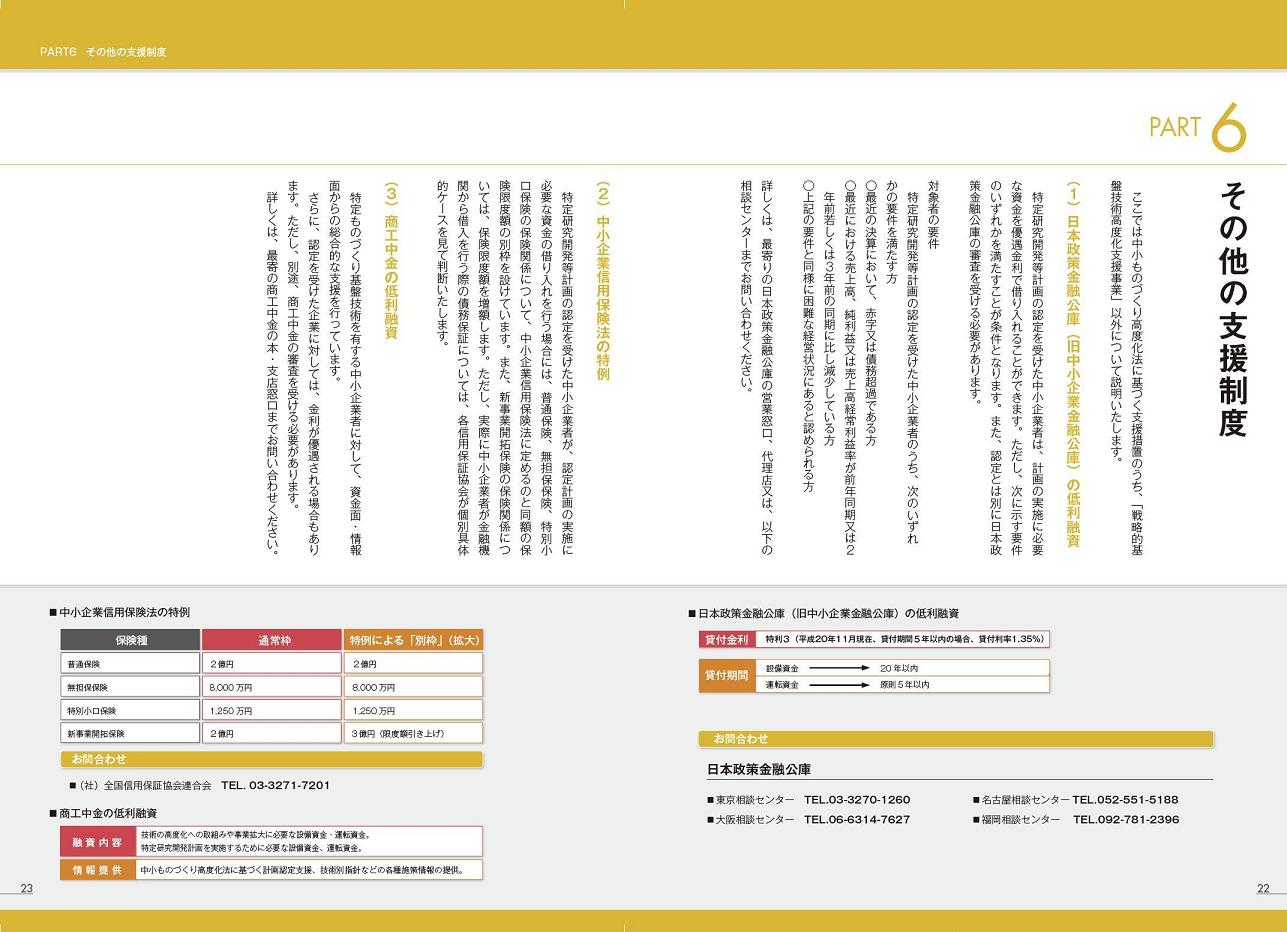Click table header '特例による「別枠」(拡大)'
Viewport: 1287px width, 932px height.
coord(414,640)
